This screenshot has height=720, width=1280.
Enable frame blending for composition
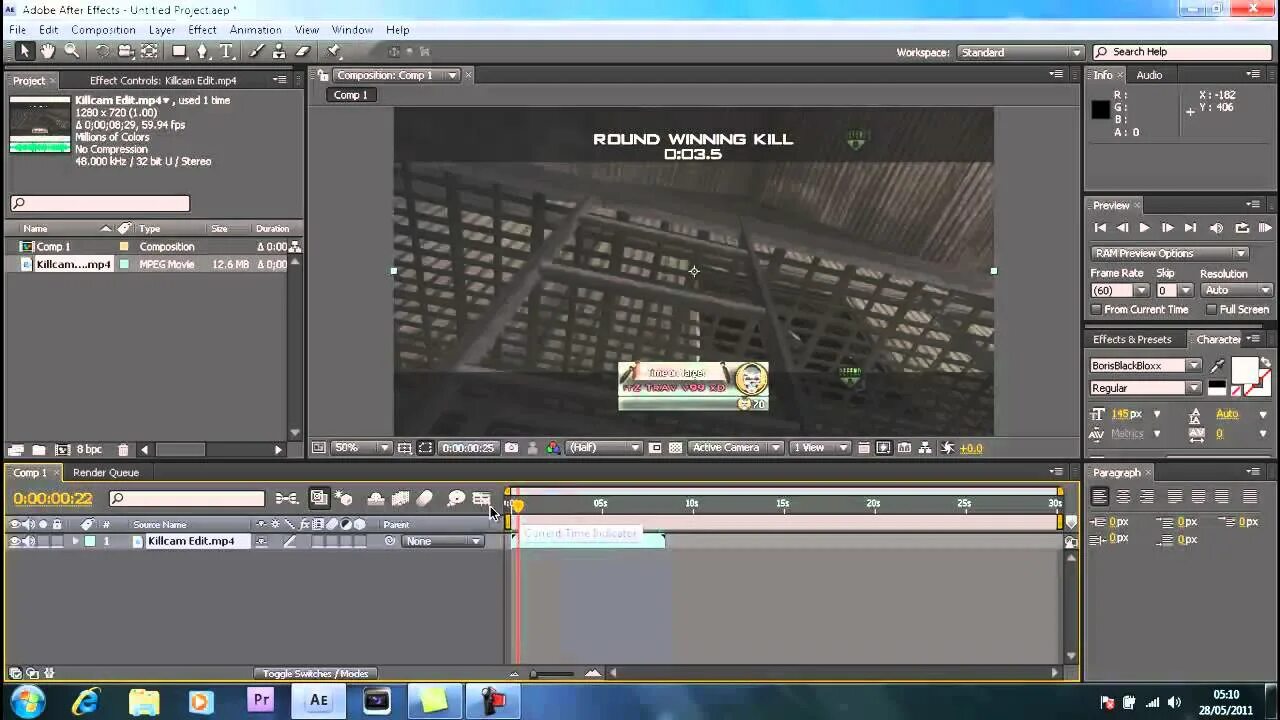pos(400,498)
